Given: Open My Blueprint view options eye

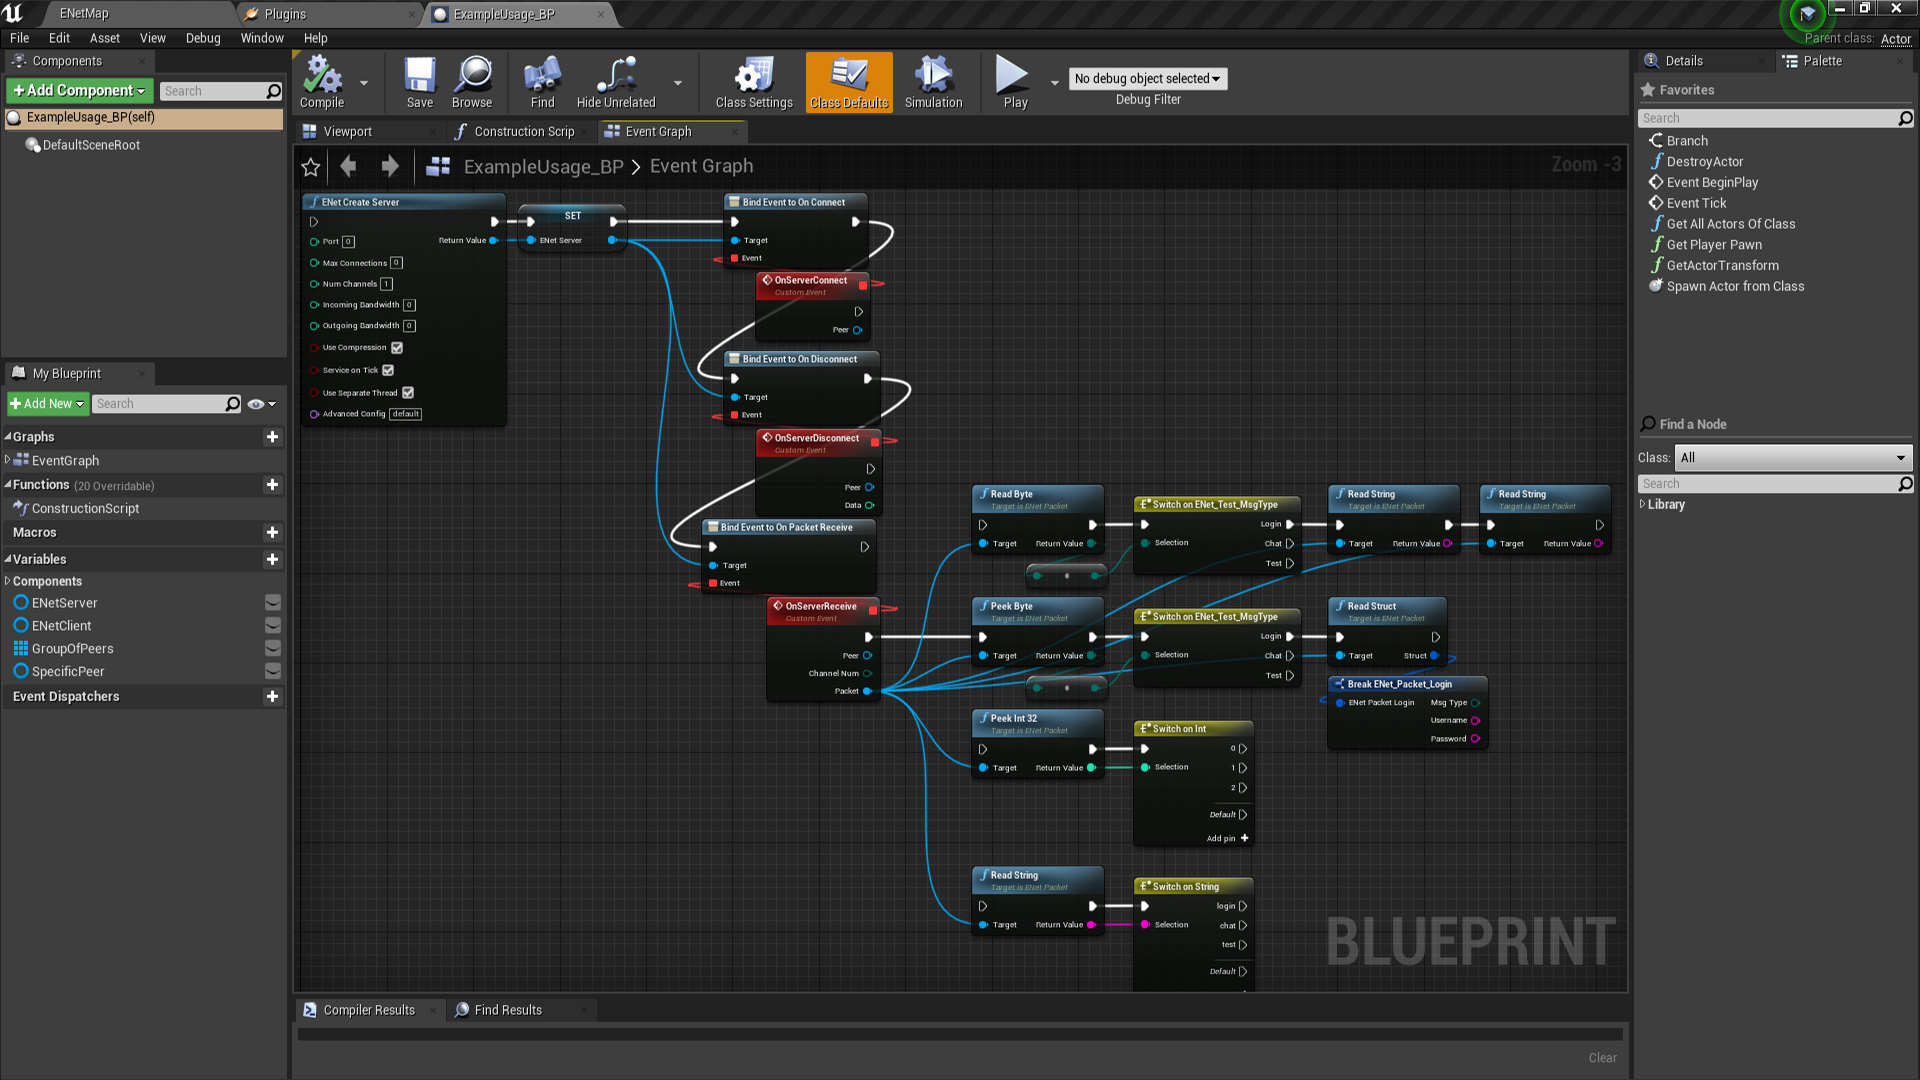Looking at the screenshot, I should 261,404.
